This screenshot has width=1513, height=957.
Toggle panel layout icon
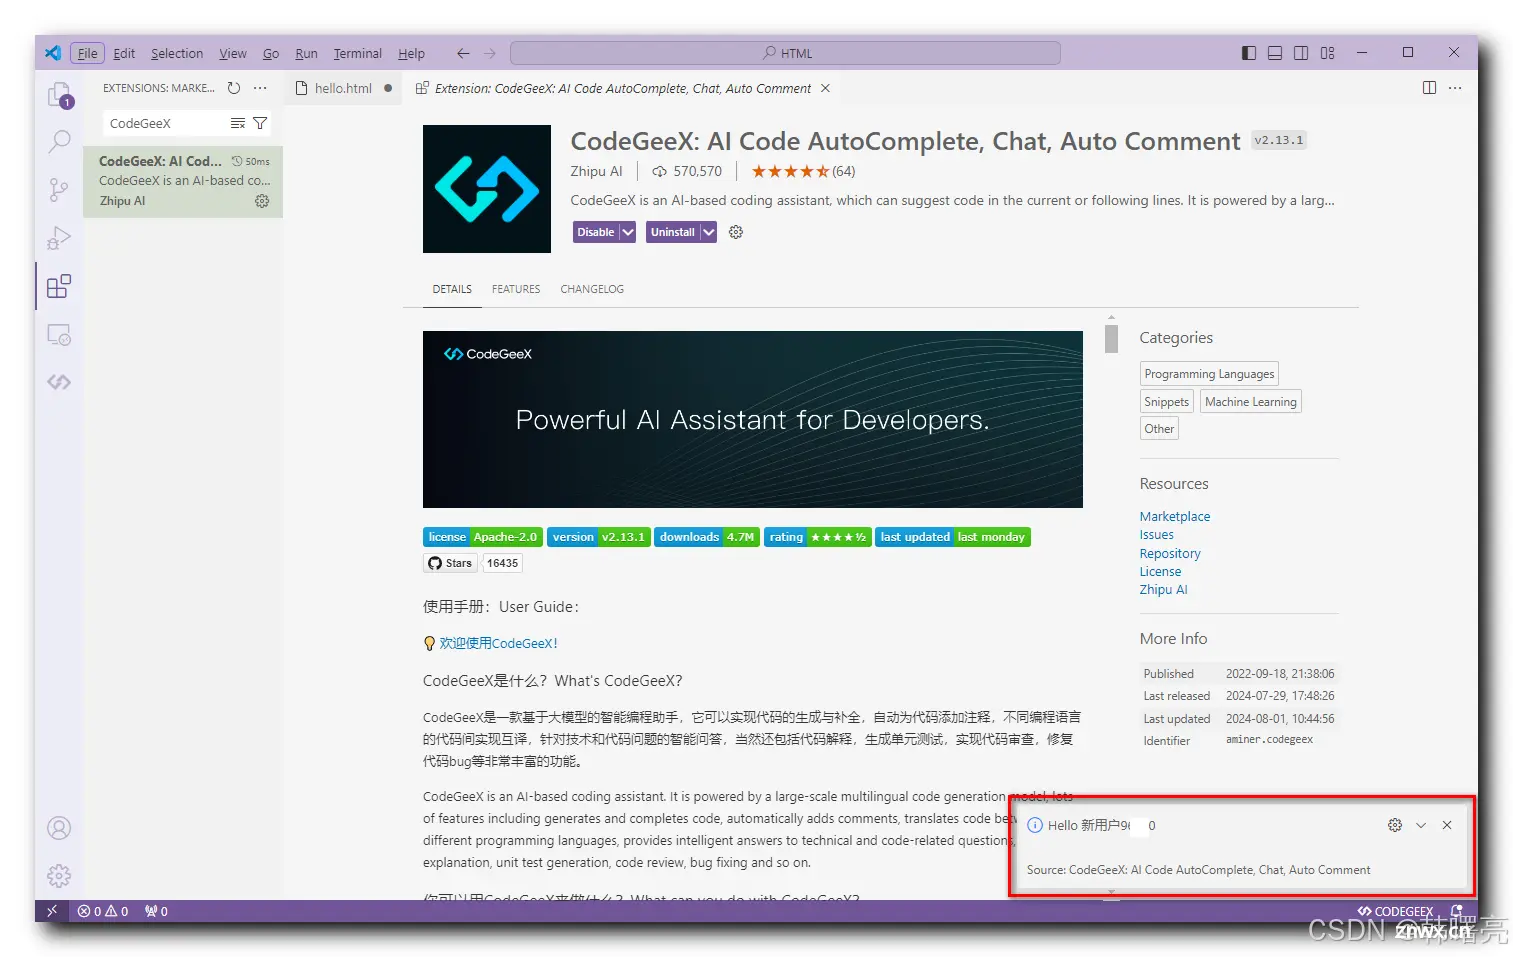click(x=1275, y=53)
